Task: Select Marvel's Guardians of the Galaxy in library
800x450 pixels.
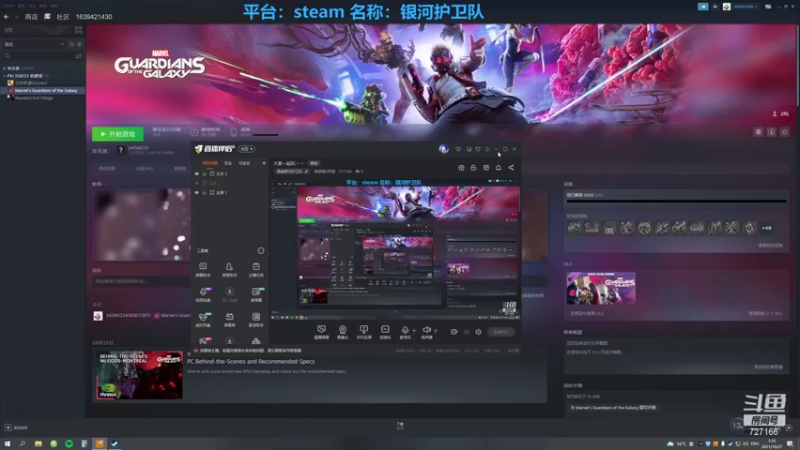Action: tap(45, 90)
